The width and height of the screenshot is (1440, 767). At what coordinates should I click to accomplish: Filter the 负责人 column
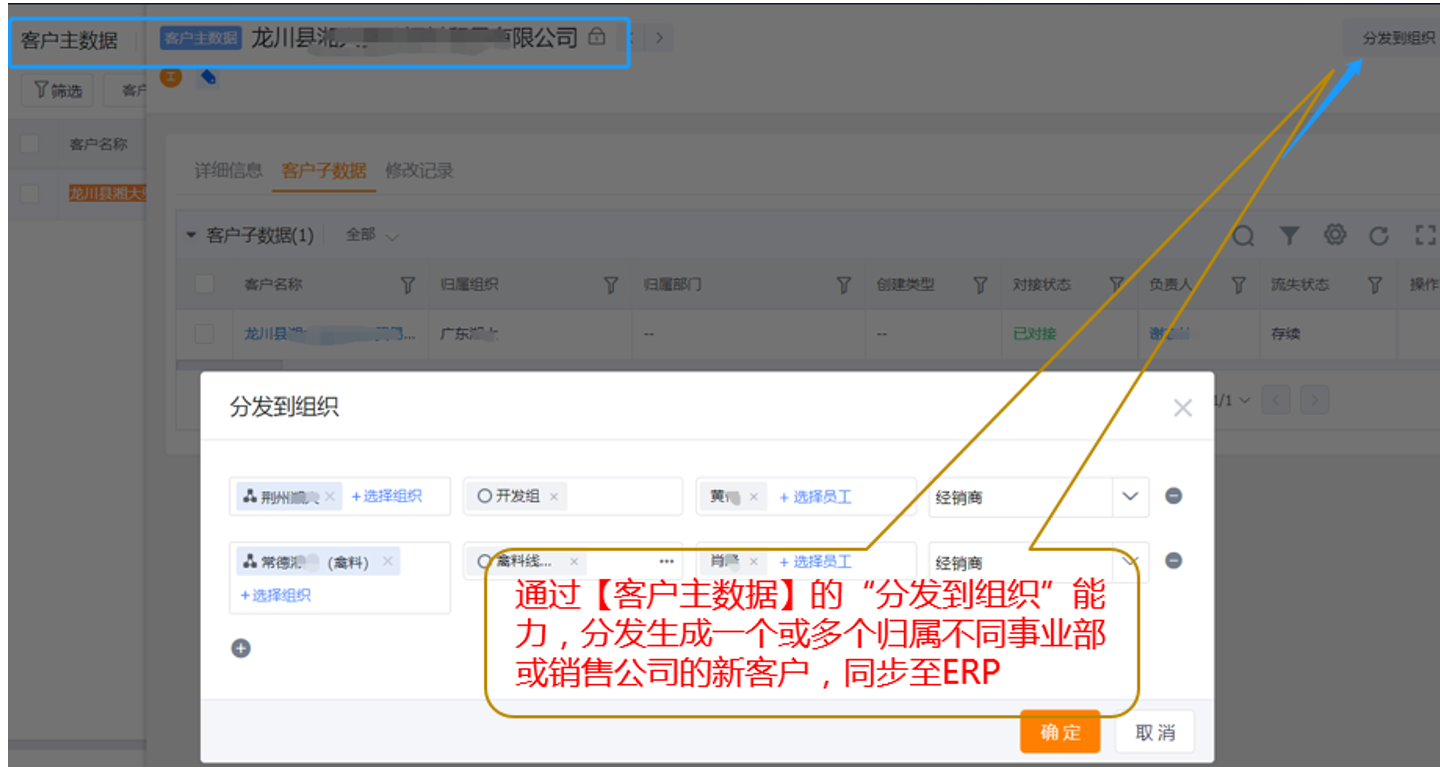(1239, 285)
